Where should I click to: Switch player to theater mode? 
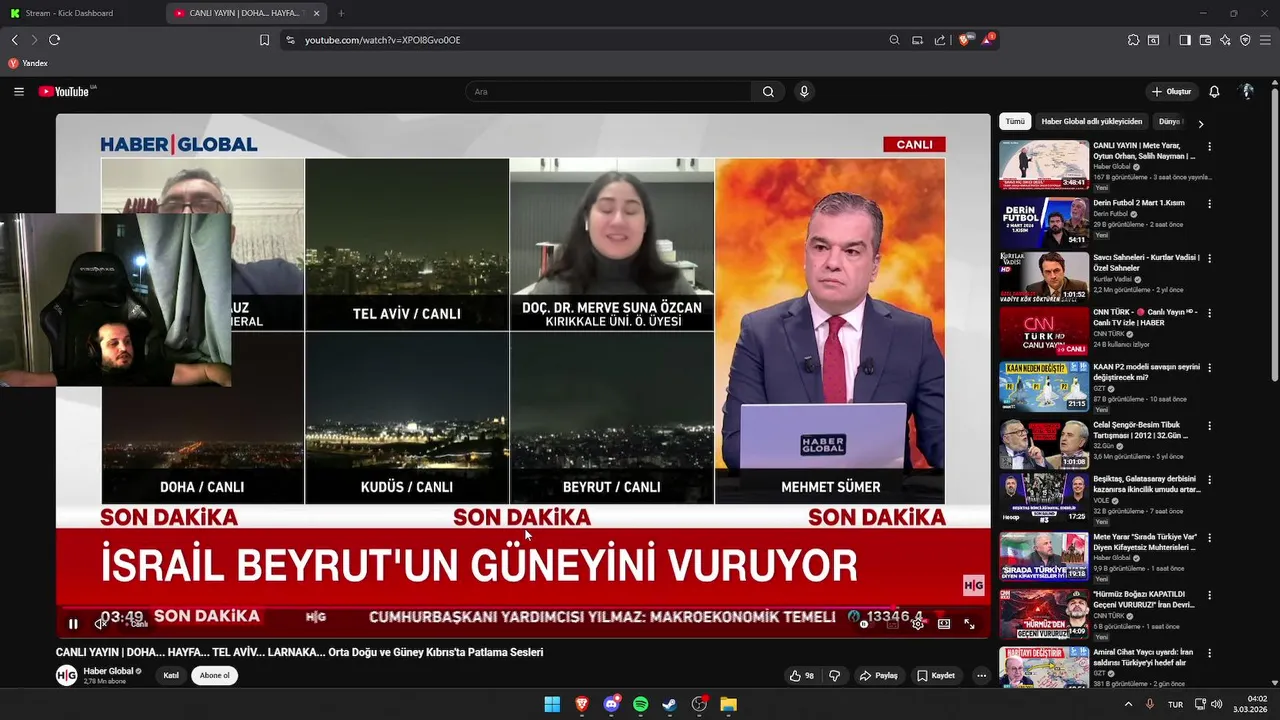(944, 624)
